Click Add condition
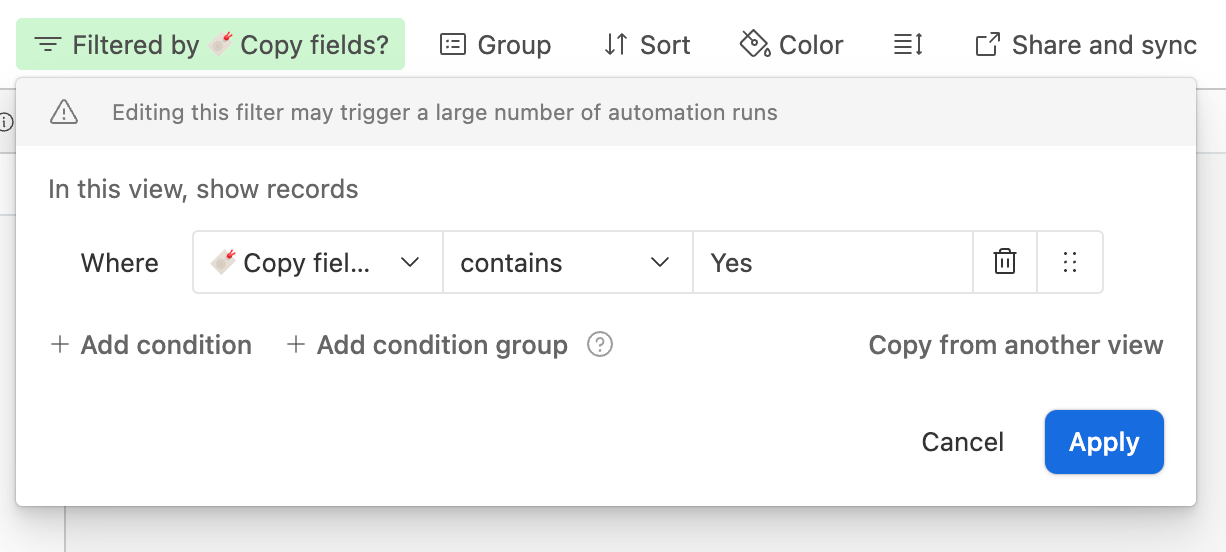 [151, 345]
